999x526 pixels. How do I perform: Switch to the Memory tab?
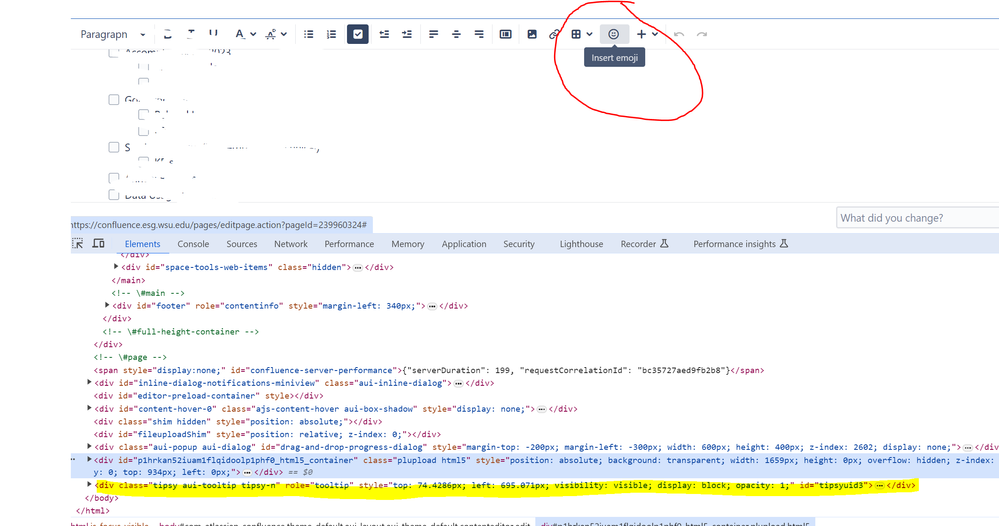(x=408, y=244)
